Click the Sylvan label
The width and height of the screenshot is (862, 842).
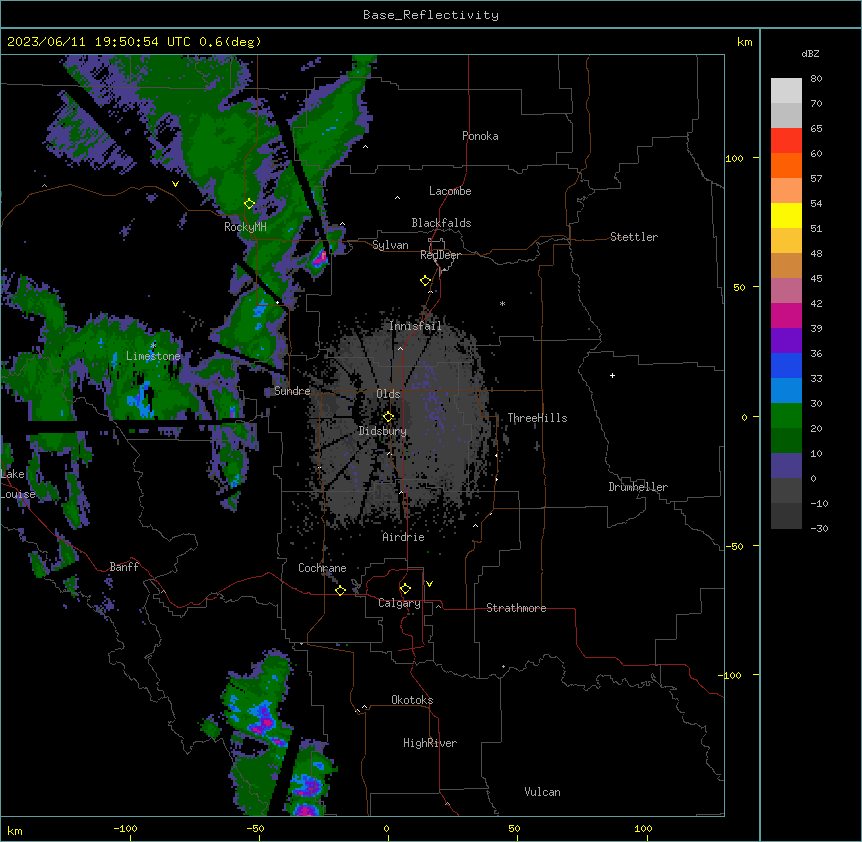pyautogui.click(x=390, y=245)
